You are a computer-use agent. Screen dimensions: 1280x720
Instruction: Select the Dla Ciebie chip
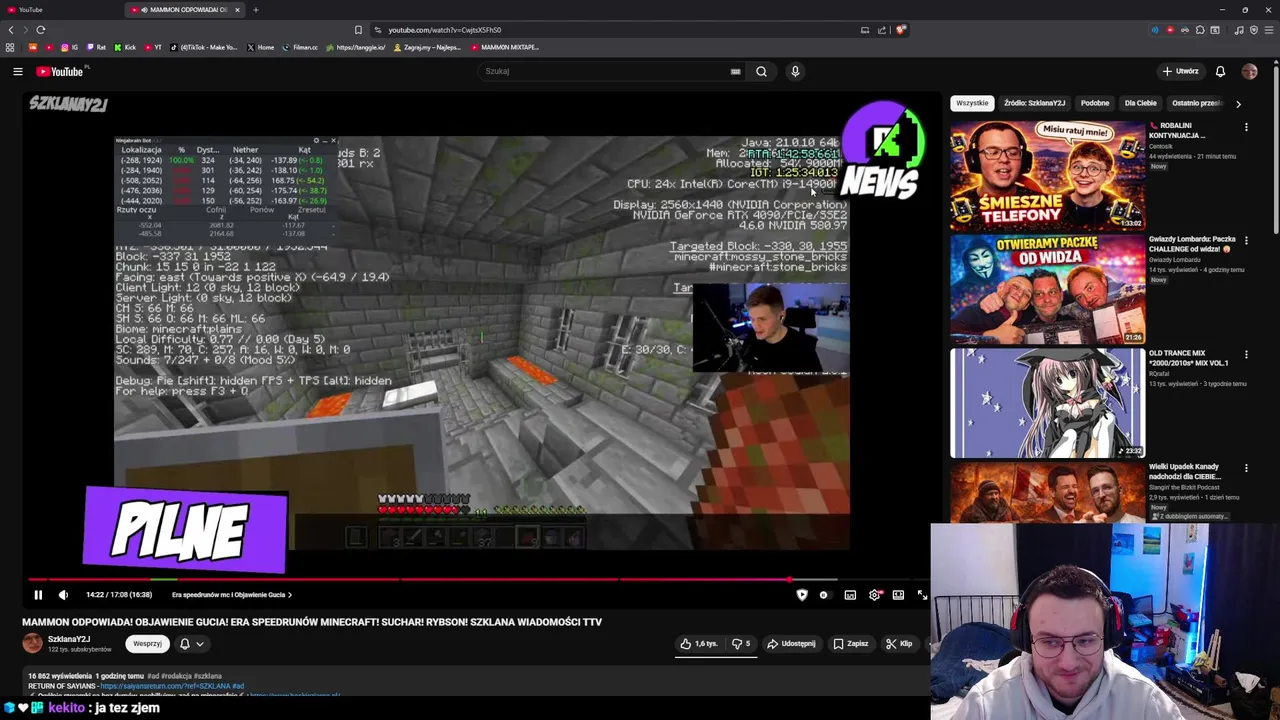click(x=1140, y=103)
